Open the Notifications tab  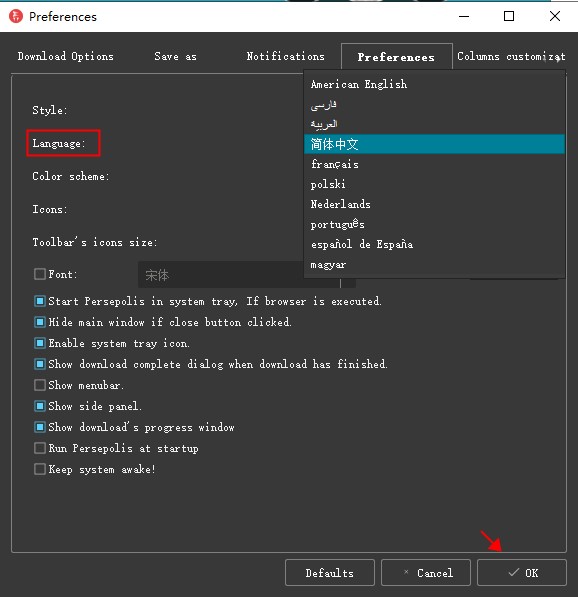(285, 56)
